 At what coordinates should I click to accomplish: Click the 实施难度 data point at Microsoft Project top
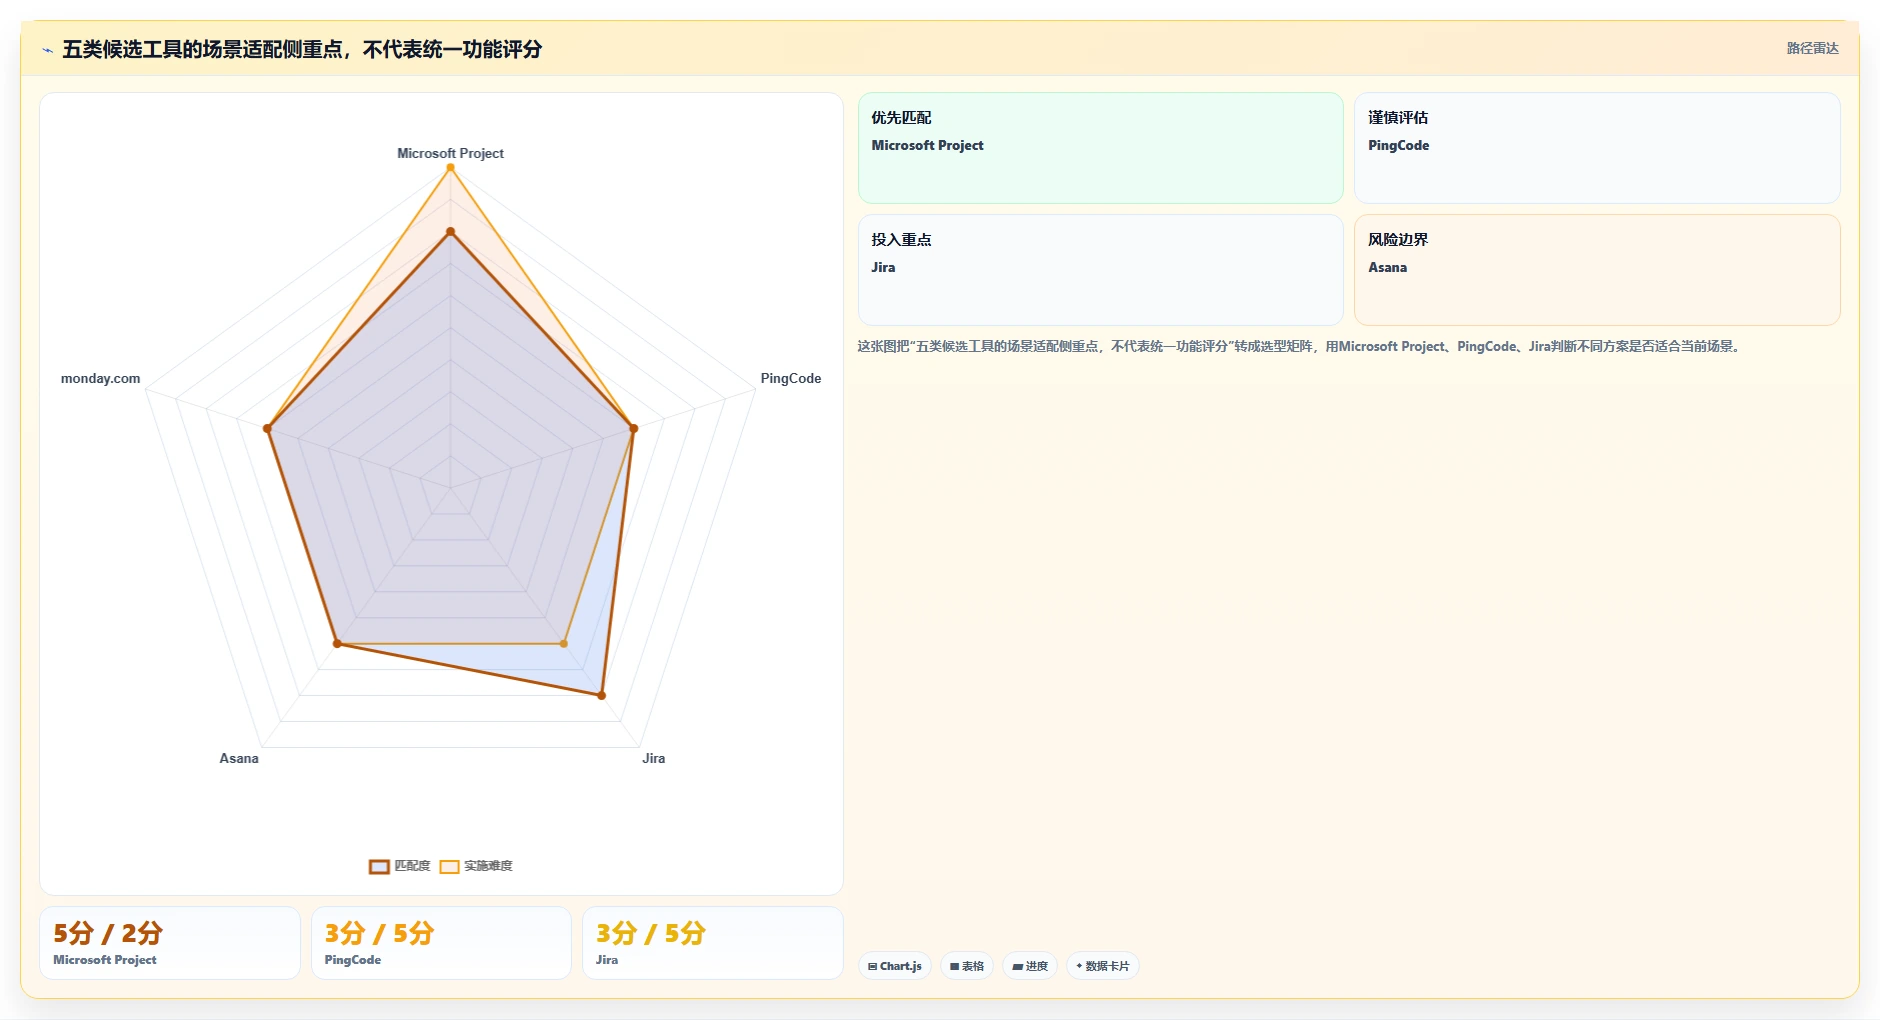pos(450,167)
